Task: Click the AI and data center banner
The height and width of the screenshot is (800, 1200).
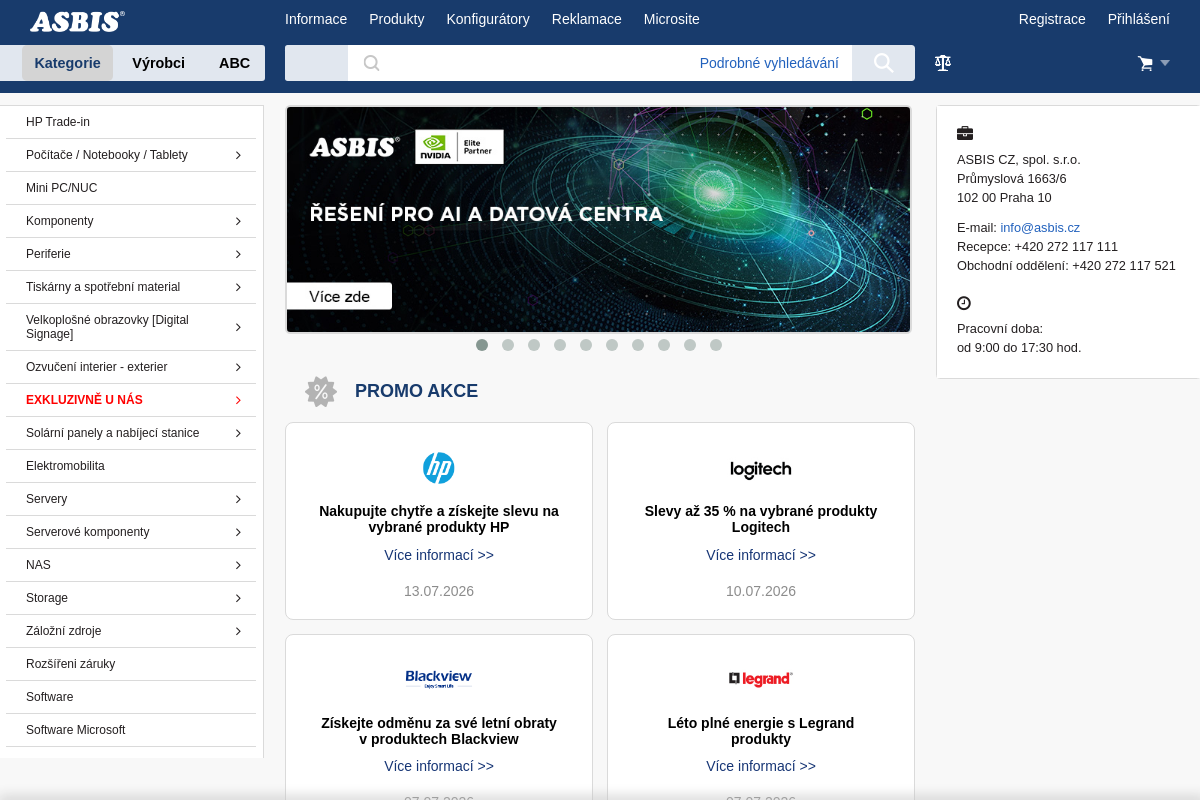Action: (598, 219)
